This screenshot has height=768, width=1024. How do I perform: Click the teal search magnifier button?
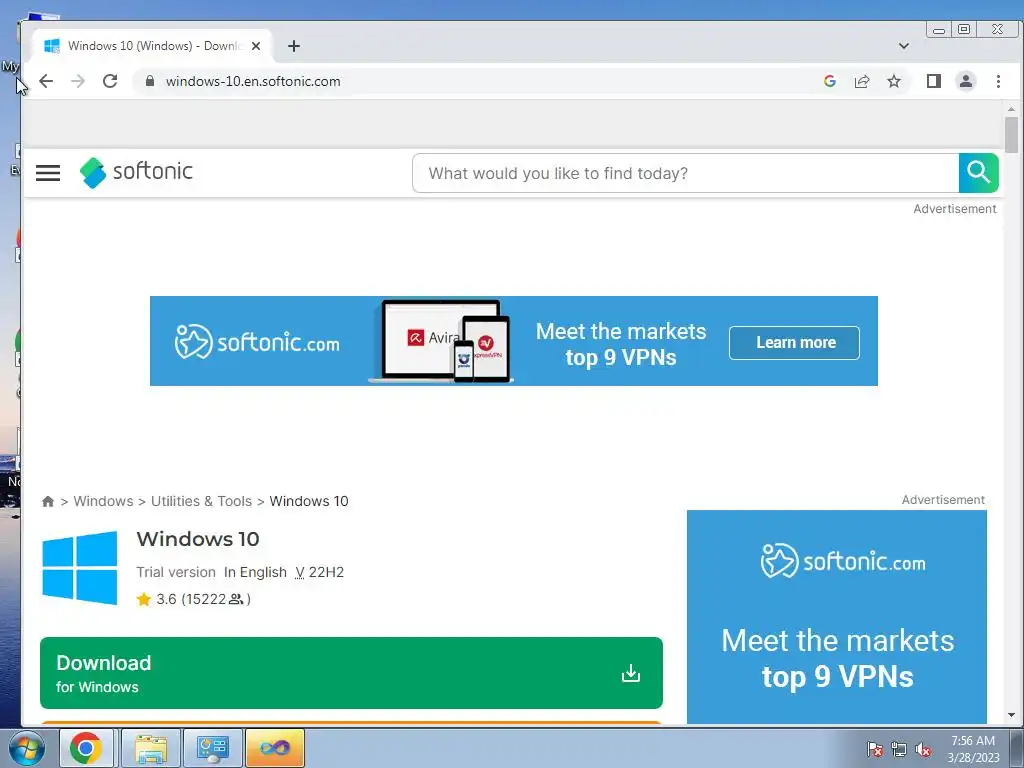978,173
